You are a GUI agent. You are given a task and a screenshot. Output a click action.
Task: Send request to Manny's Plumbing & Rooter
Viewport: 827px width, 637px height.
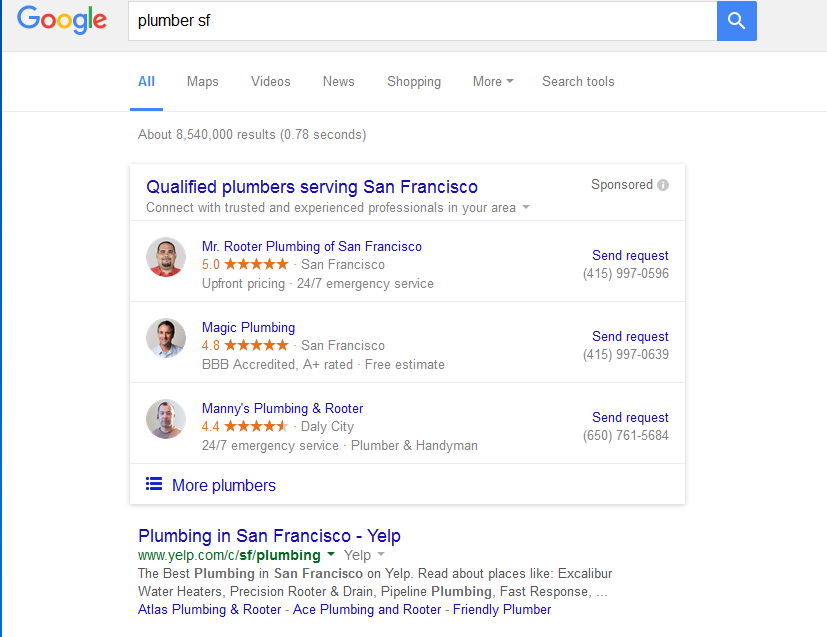630,418
